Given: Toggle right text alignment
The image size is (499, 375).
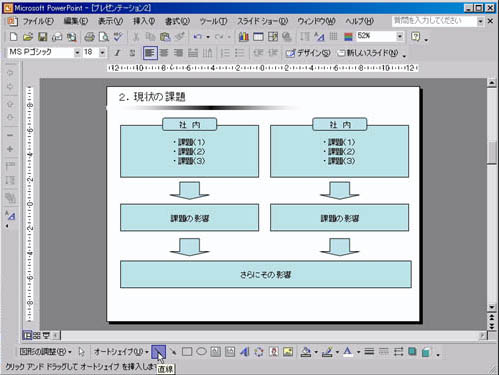Looking at the screenshot, I should coord(178,53).
